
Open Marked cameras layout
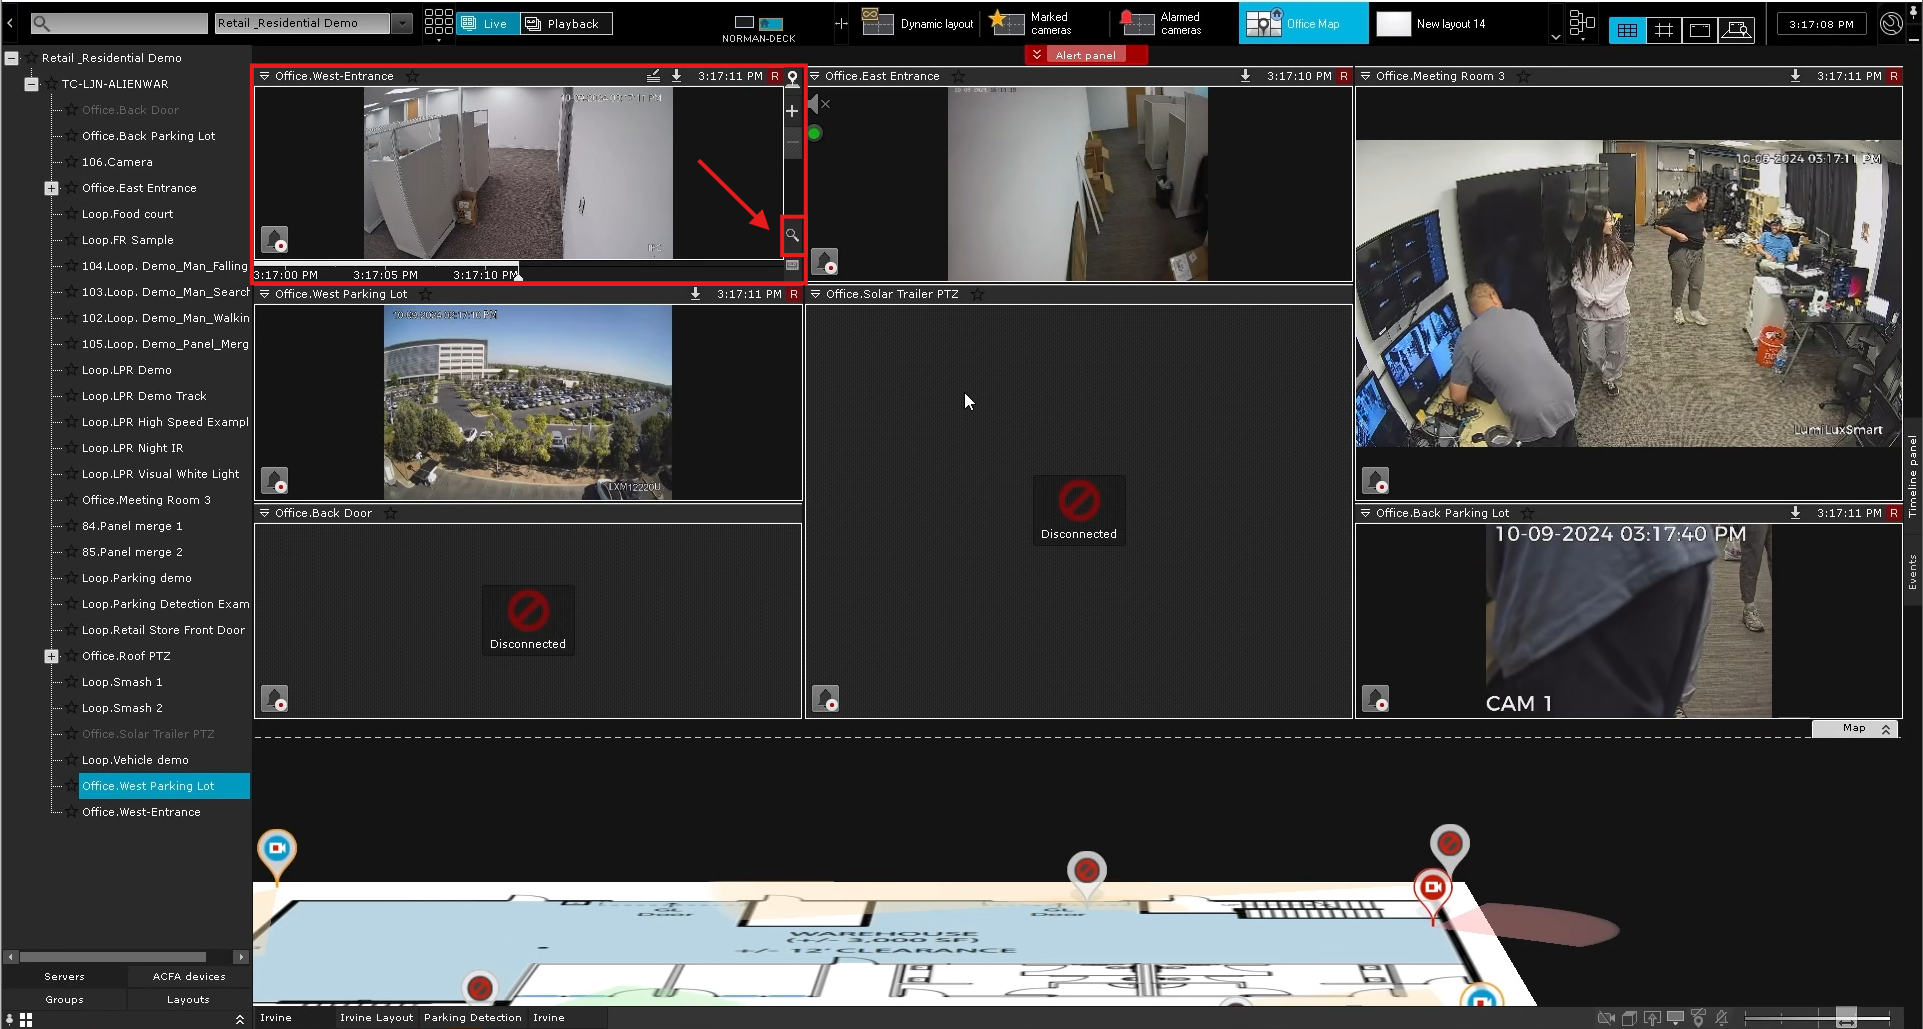(1031, 23)
